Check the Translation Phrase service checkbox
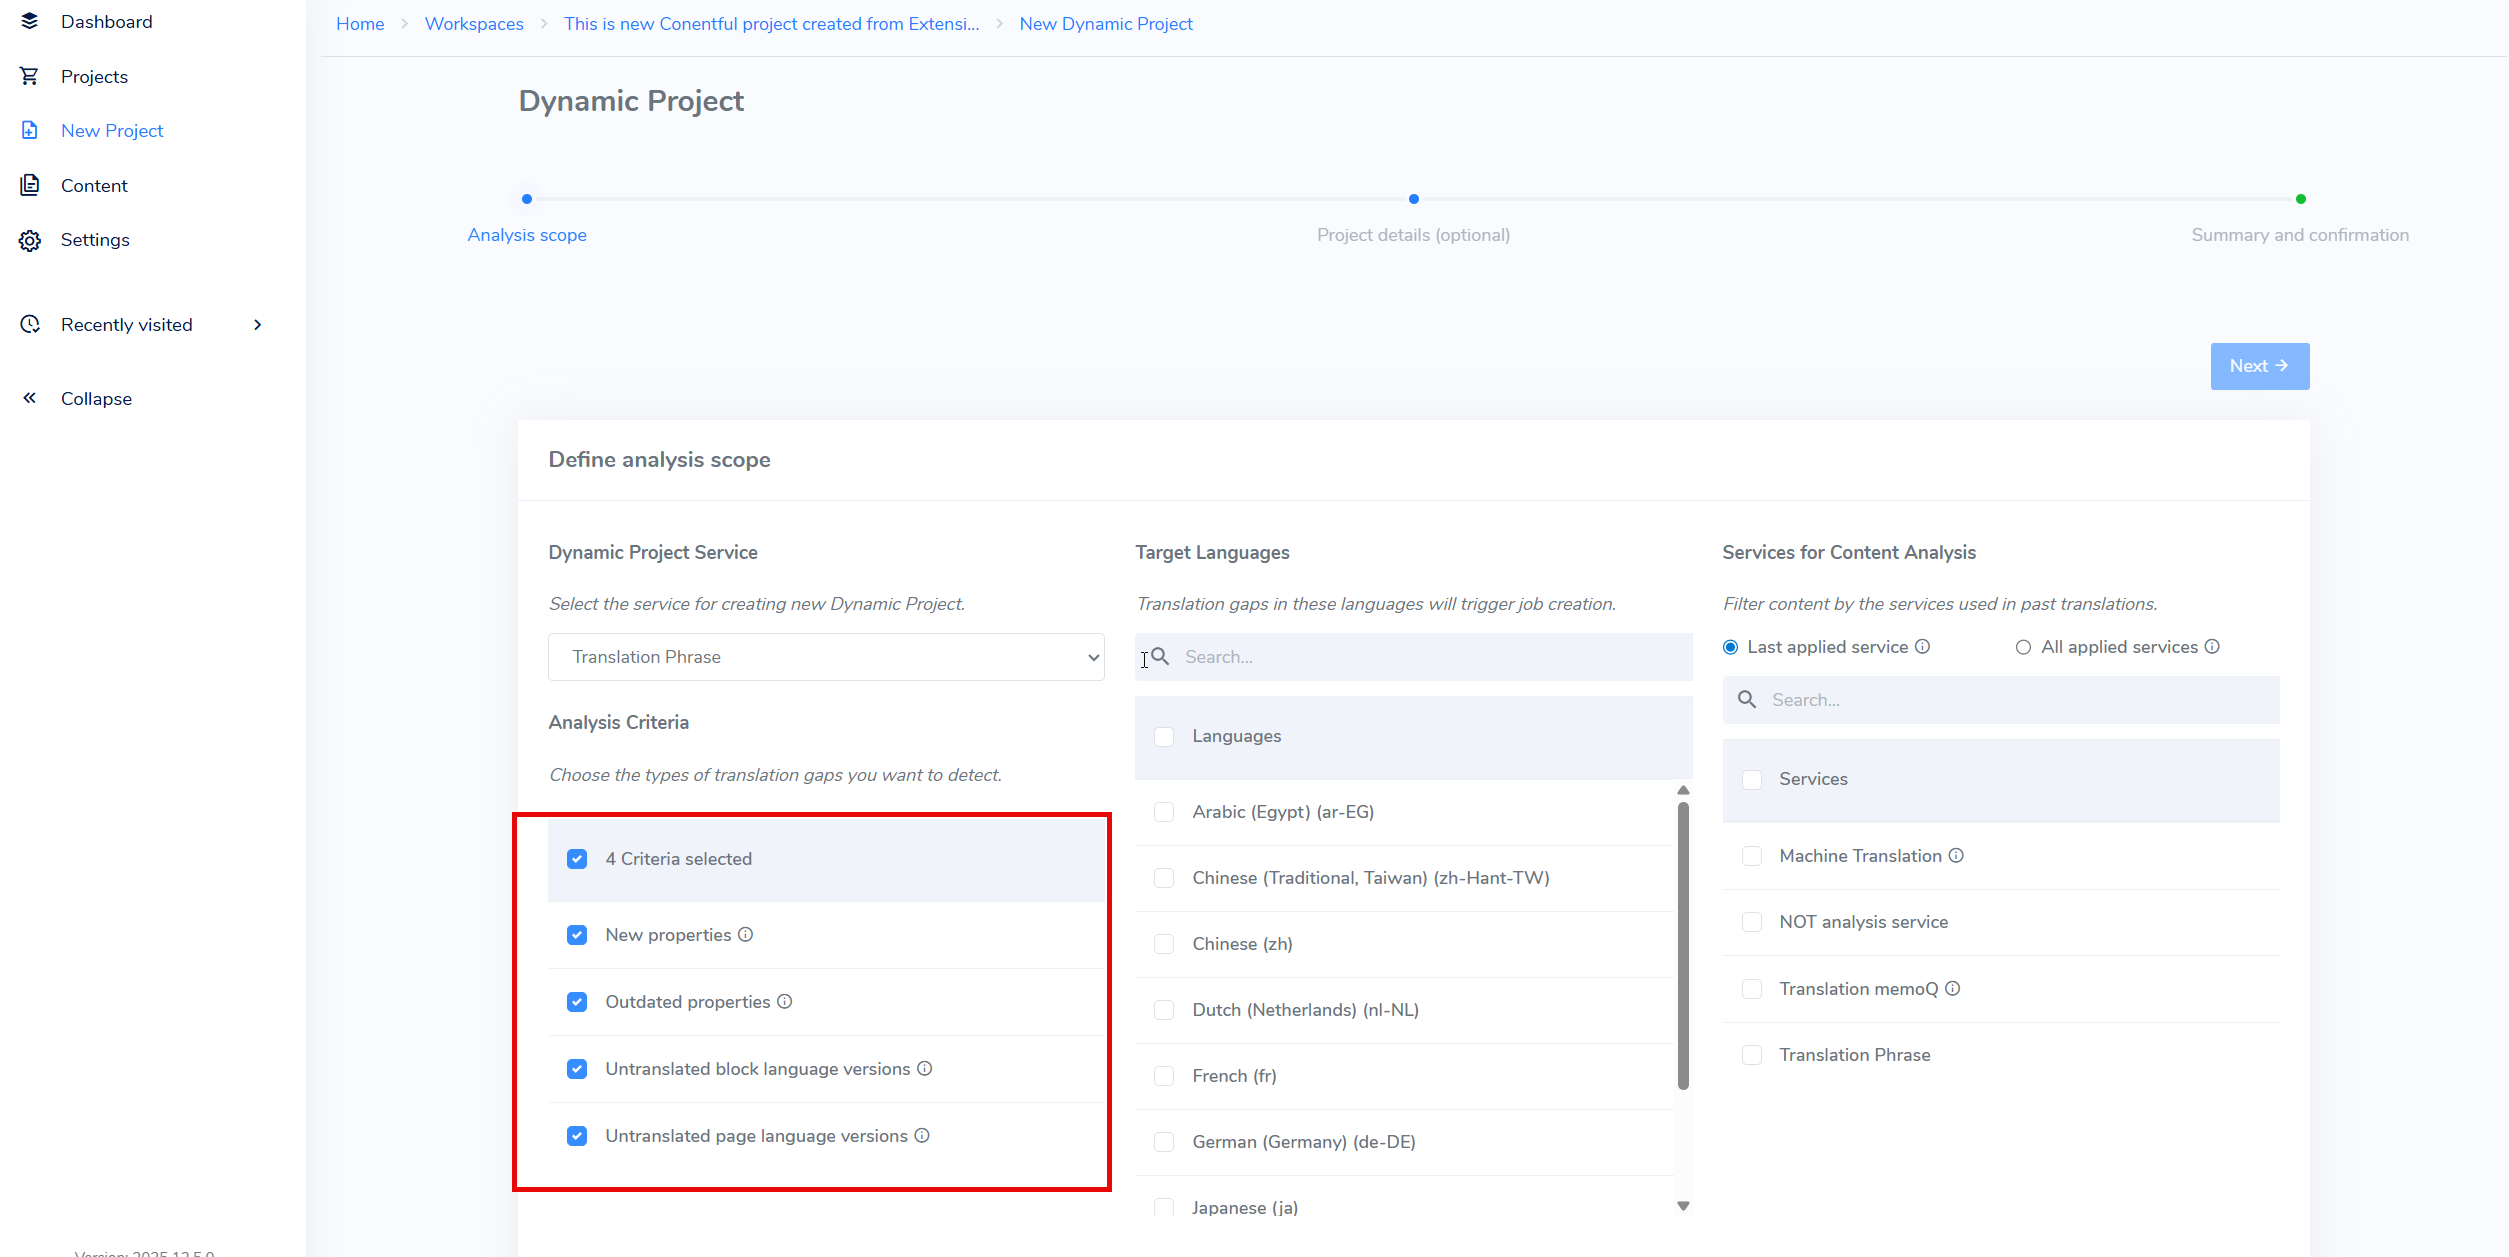This screenshot has height=1257, width=2509. coord(1752,1055)
